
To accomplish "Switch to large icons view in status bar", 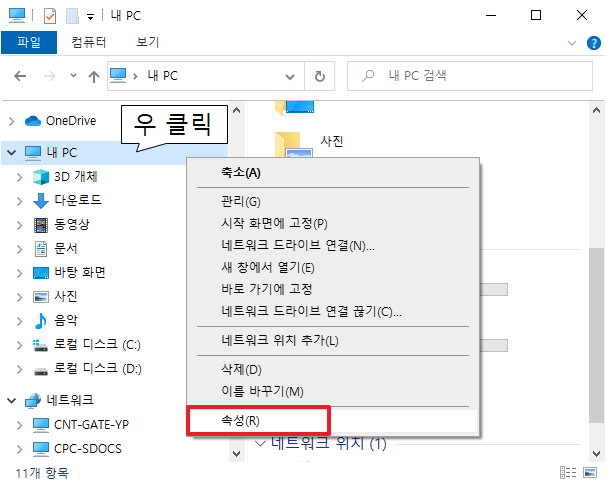I will point(589,472).
